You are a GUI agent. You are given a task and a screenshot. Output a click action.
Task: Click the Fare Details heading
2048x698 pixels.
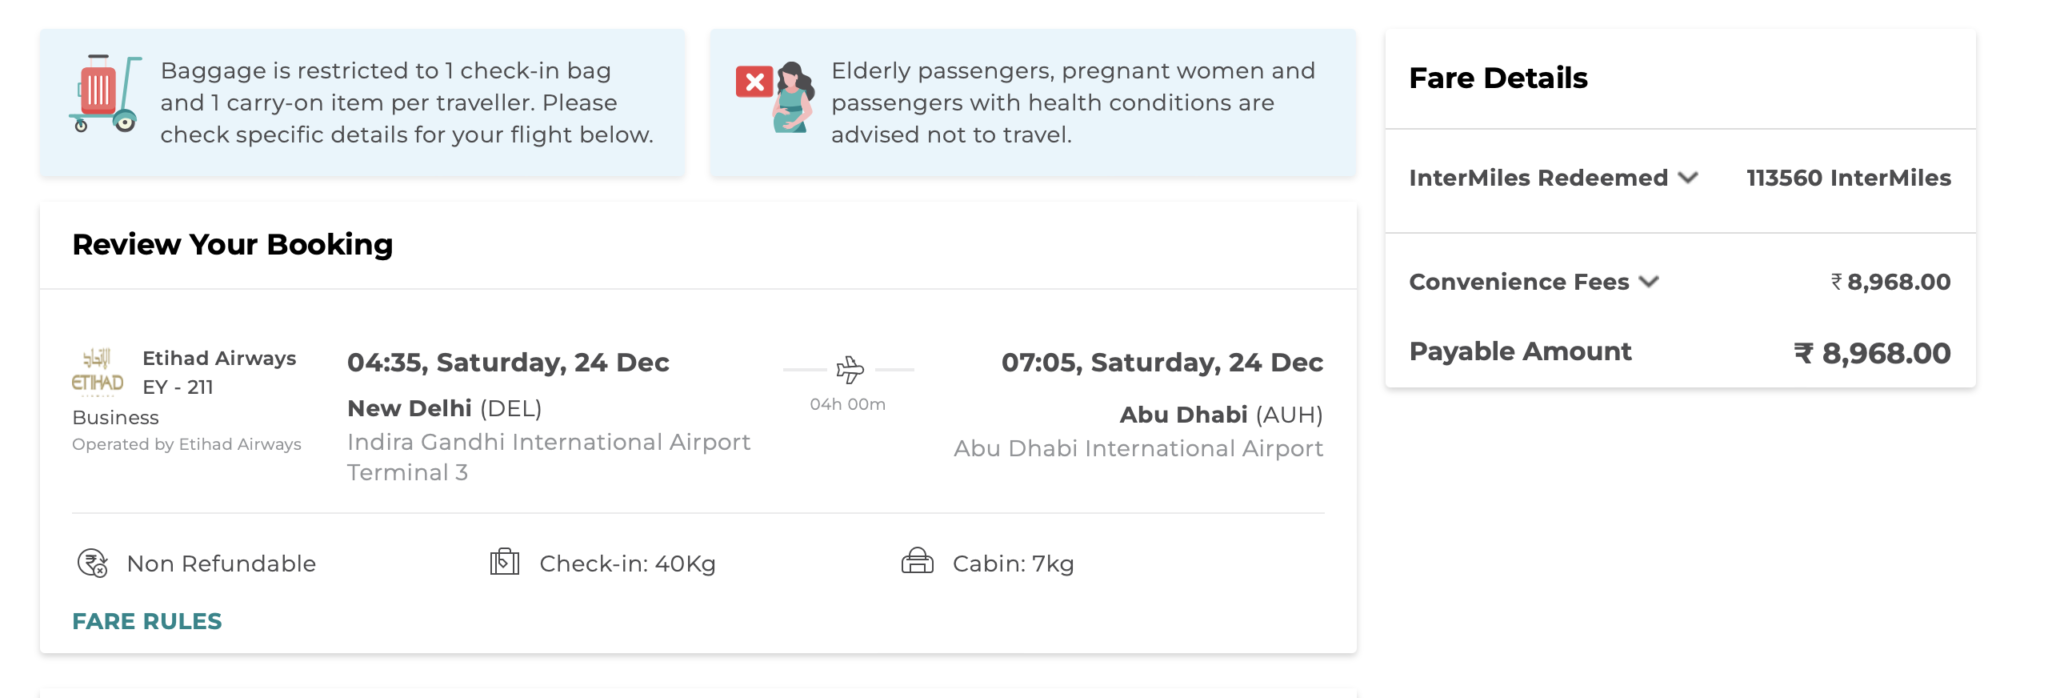(x=1498, y=78)
